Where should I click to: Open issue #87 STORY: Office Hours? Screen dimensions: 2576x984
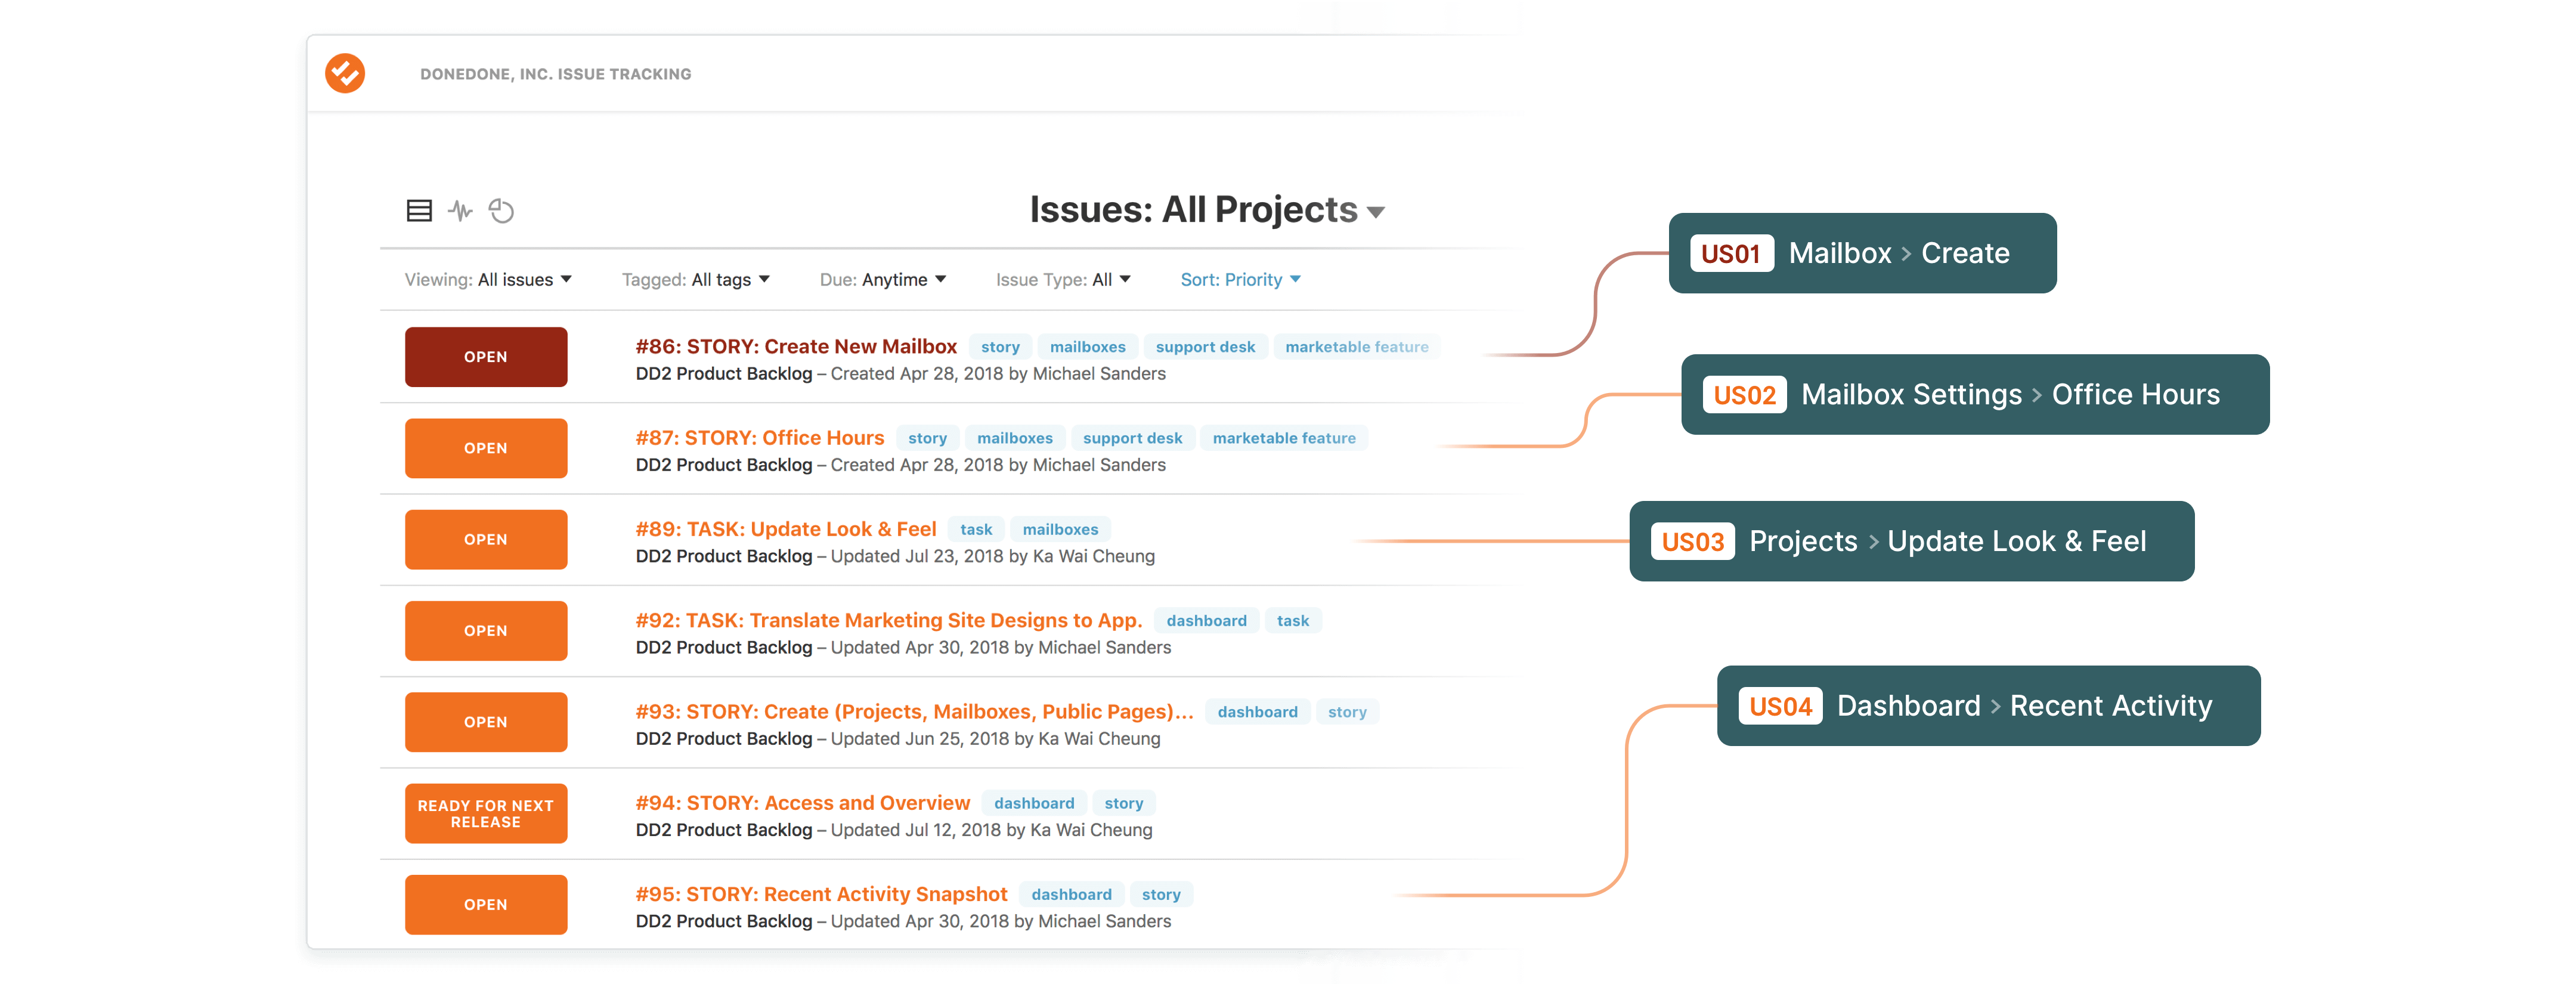760,437
